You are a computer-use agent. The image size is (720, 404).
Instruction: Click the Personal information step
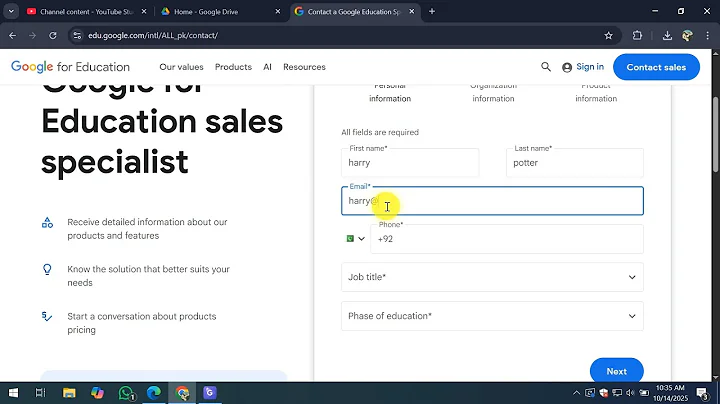click(x=390, y=92)
